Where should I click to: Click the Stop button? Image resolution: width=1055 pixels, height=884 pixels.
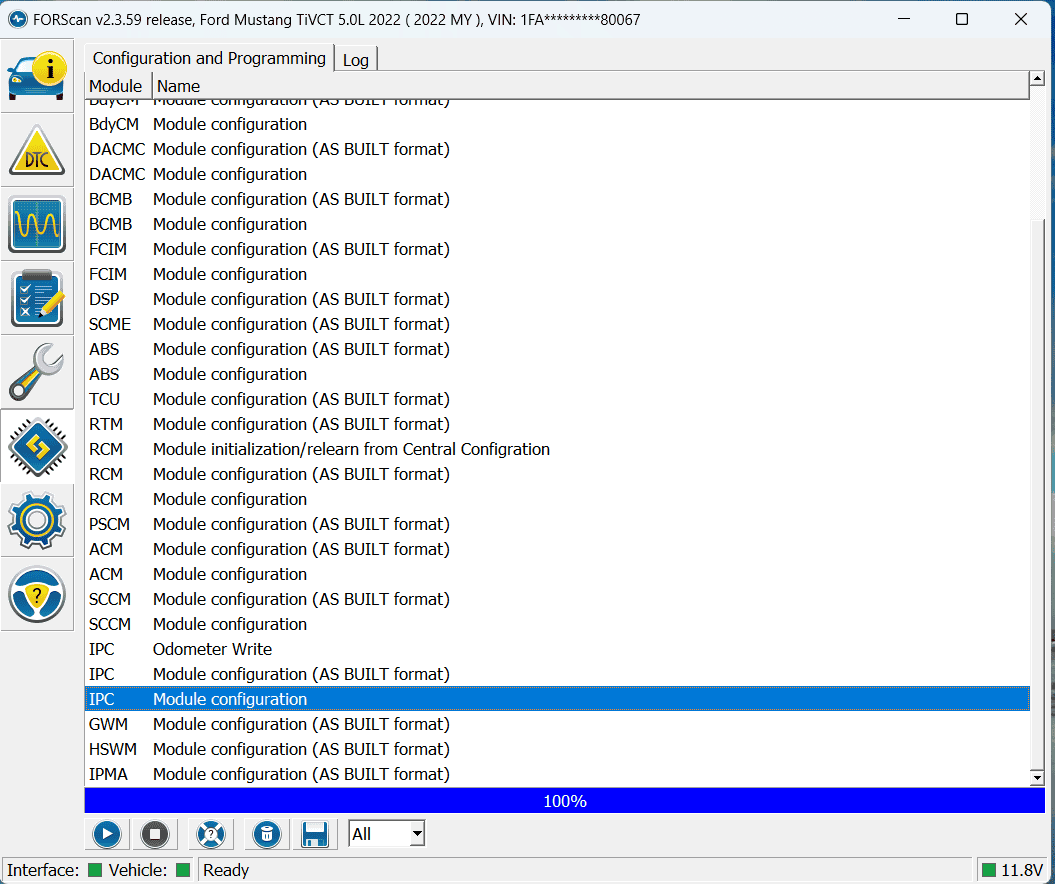click(154, 834)
